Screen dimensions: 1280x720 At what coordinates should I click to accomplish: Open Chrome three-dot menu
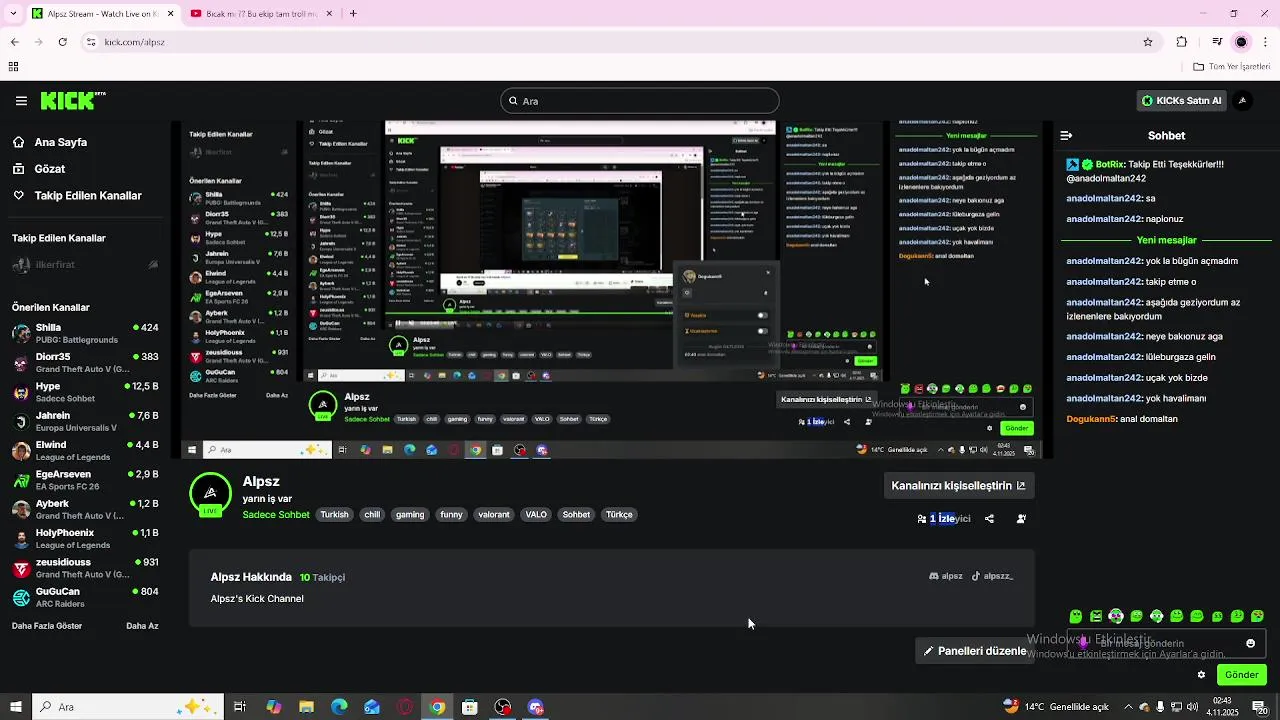point(1267,42)
